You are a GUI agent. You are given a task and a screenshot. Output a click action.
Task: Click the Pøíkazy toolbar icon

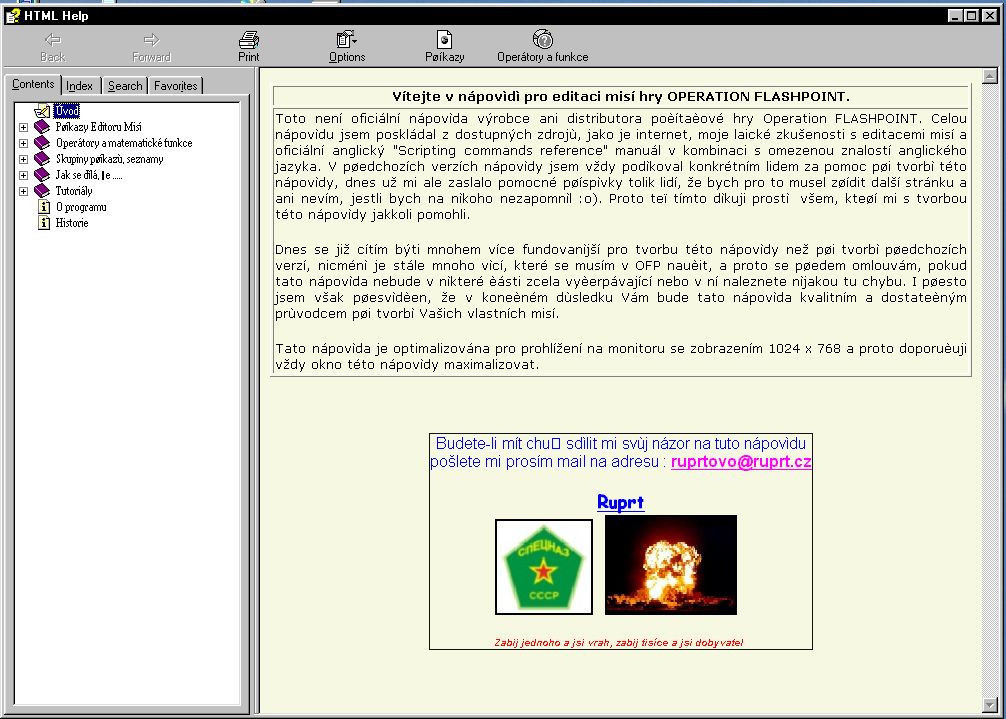444,40
